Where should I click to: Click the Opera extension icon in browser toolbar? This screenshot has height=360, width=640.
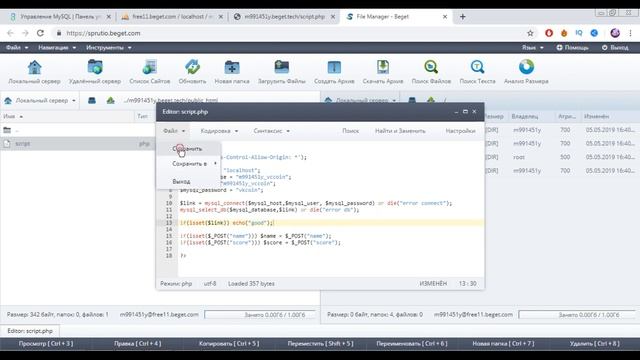tap(549, 33)
